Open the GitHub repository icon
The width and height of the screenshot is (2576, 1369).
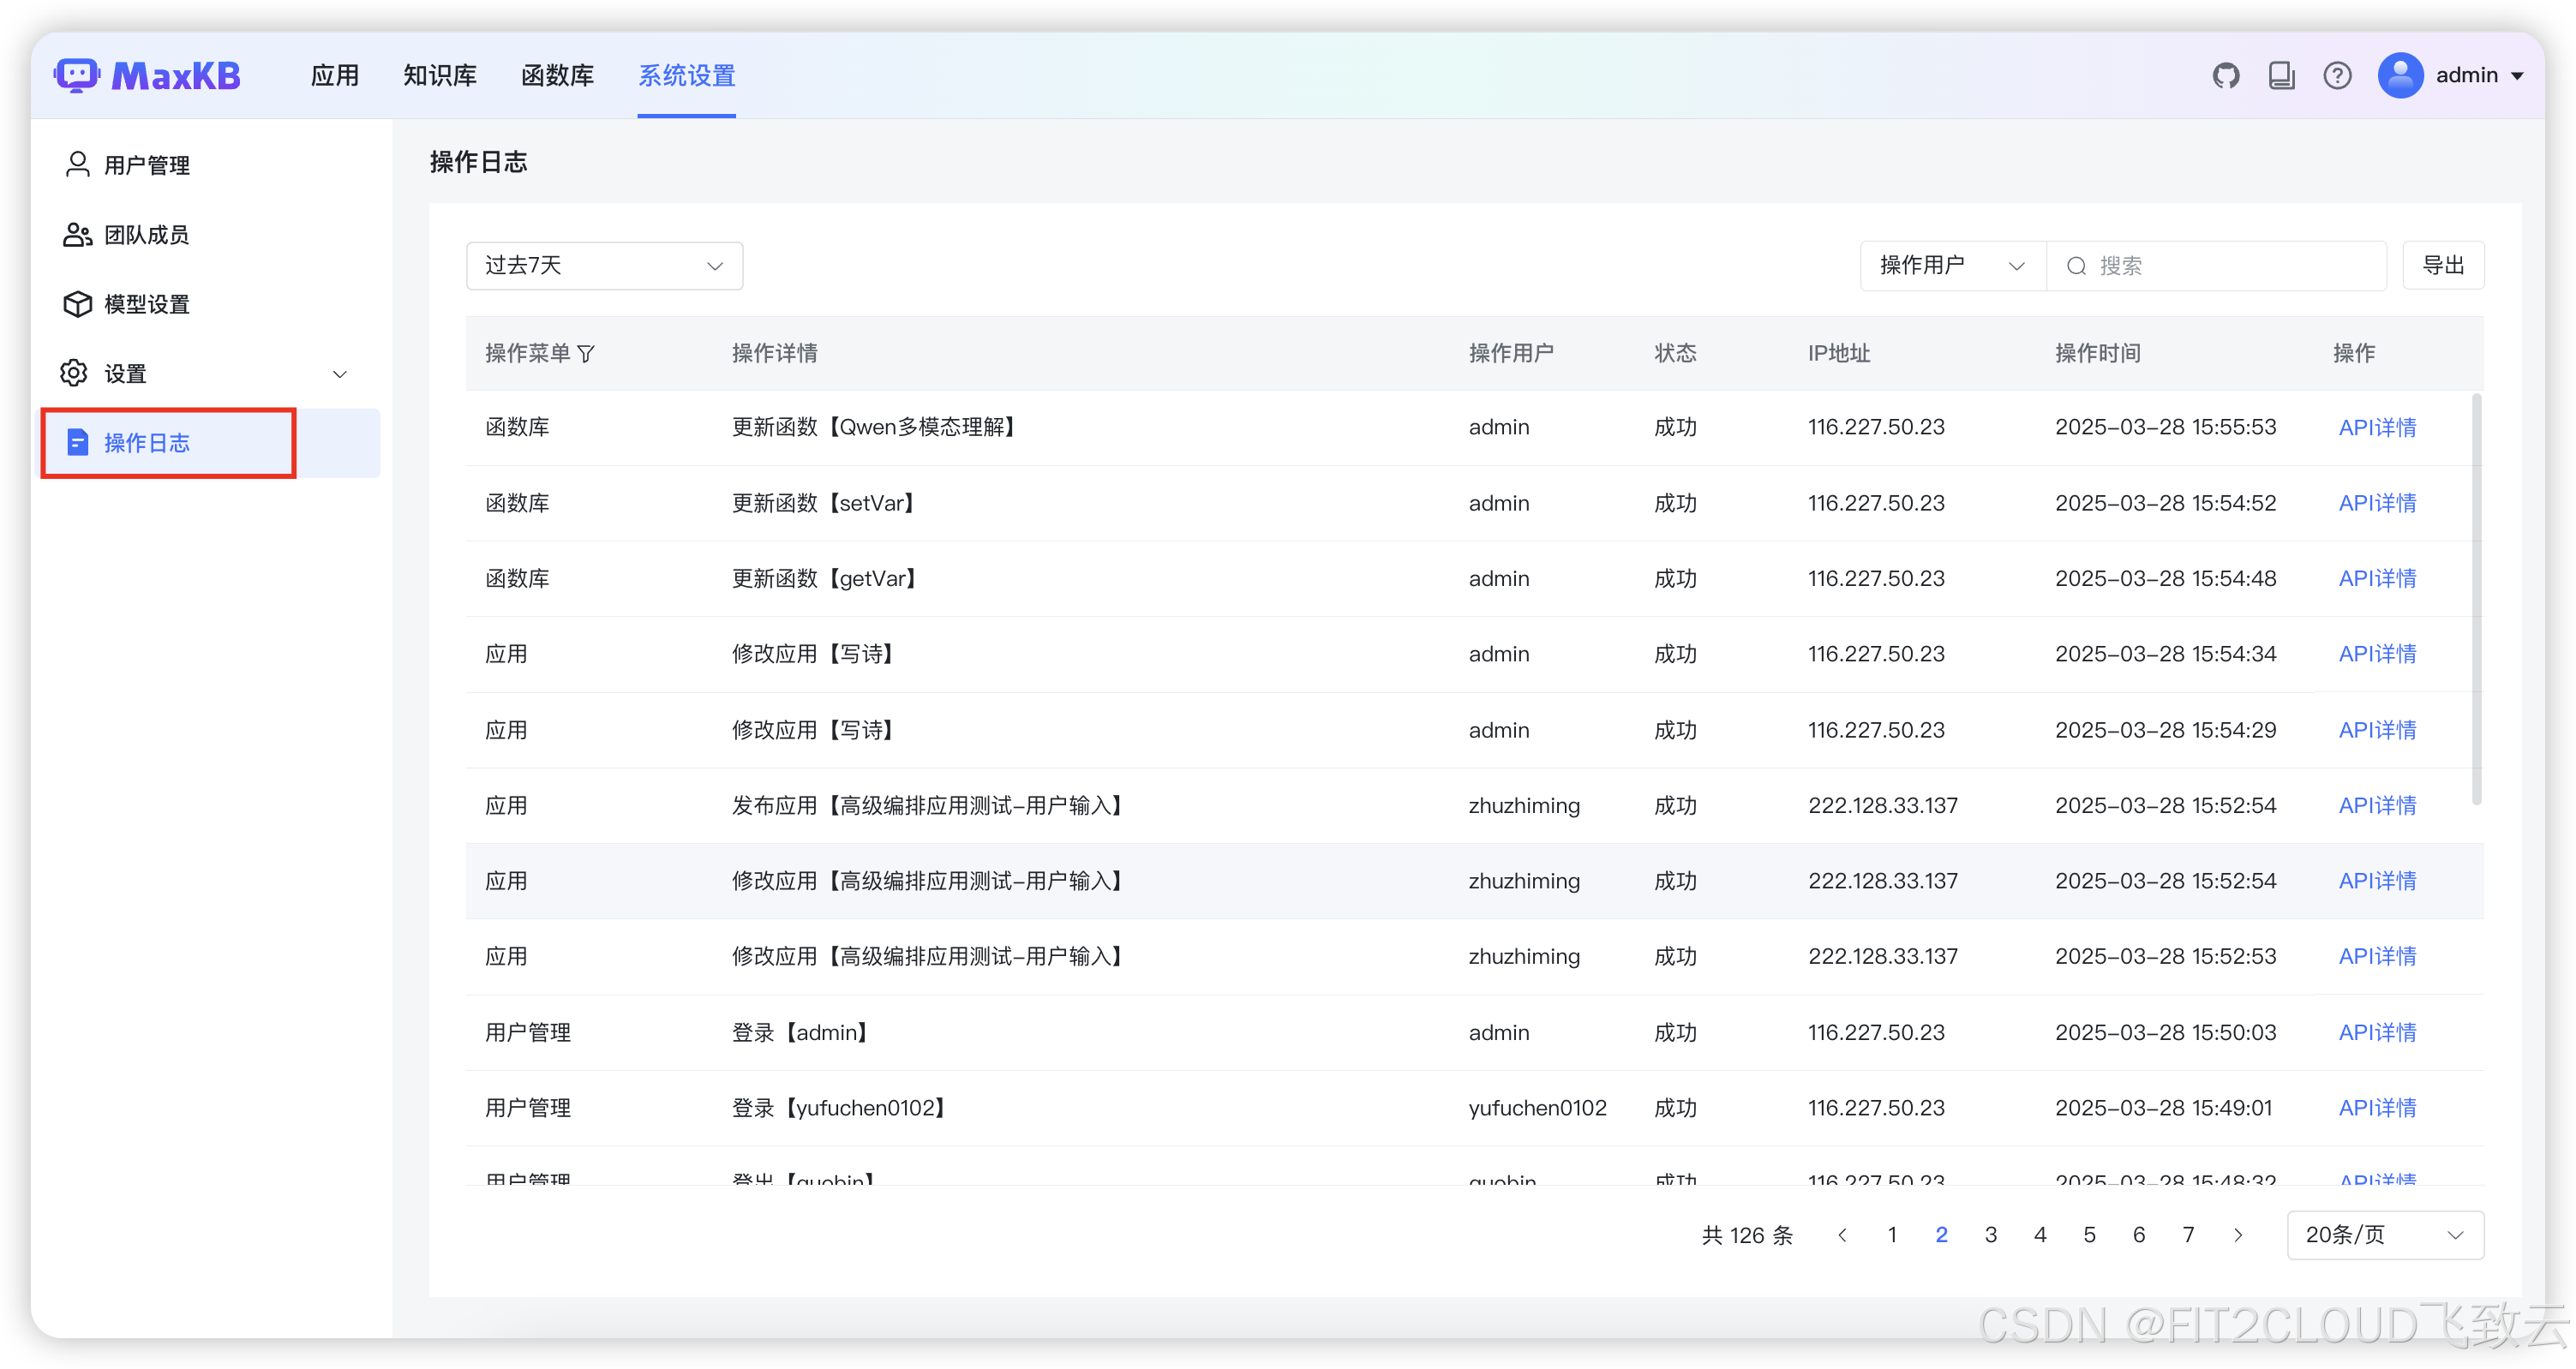point(2225,75)
